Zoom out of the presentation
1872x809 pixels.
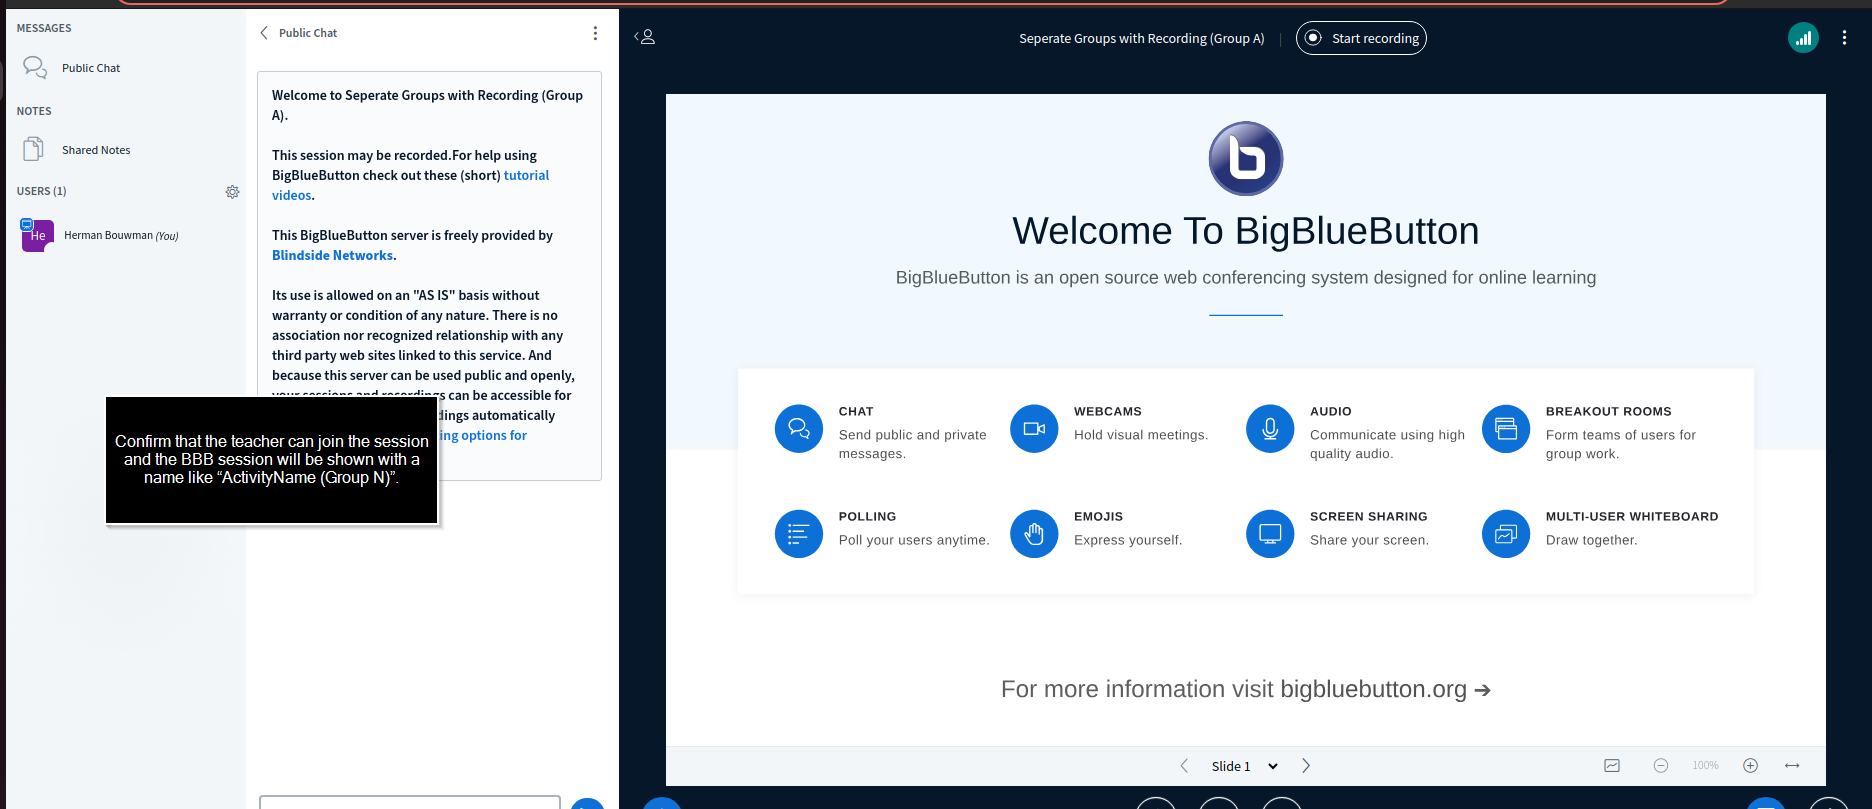[x=1661, y=766]
